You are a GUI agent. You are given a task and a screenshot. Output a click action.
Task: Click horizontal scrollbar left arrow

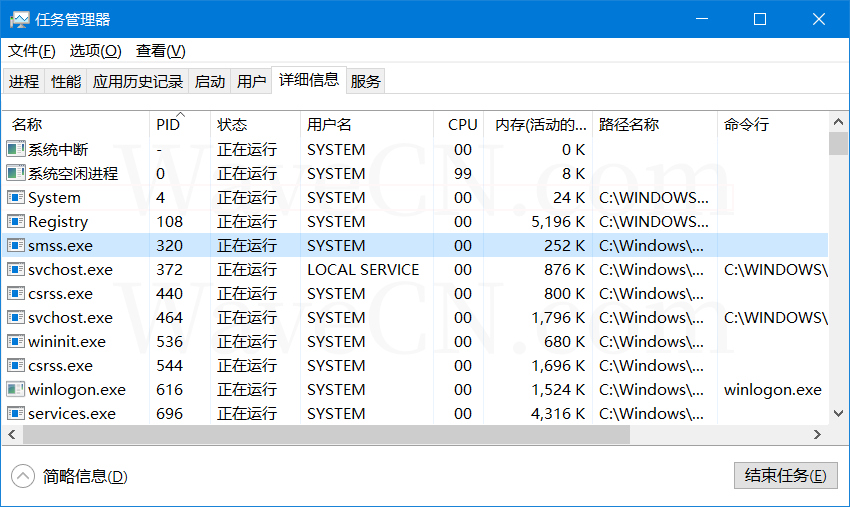[x=12, y=434]
